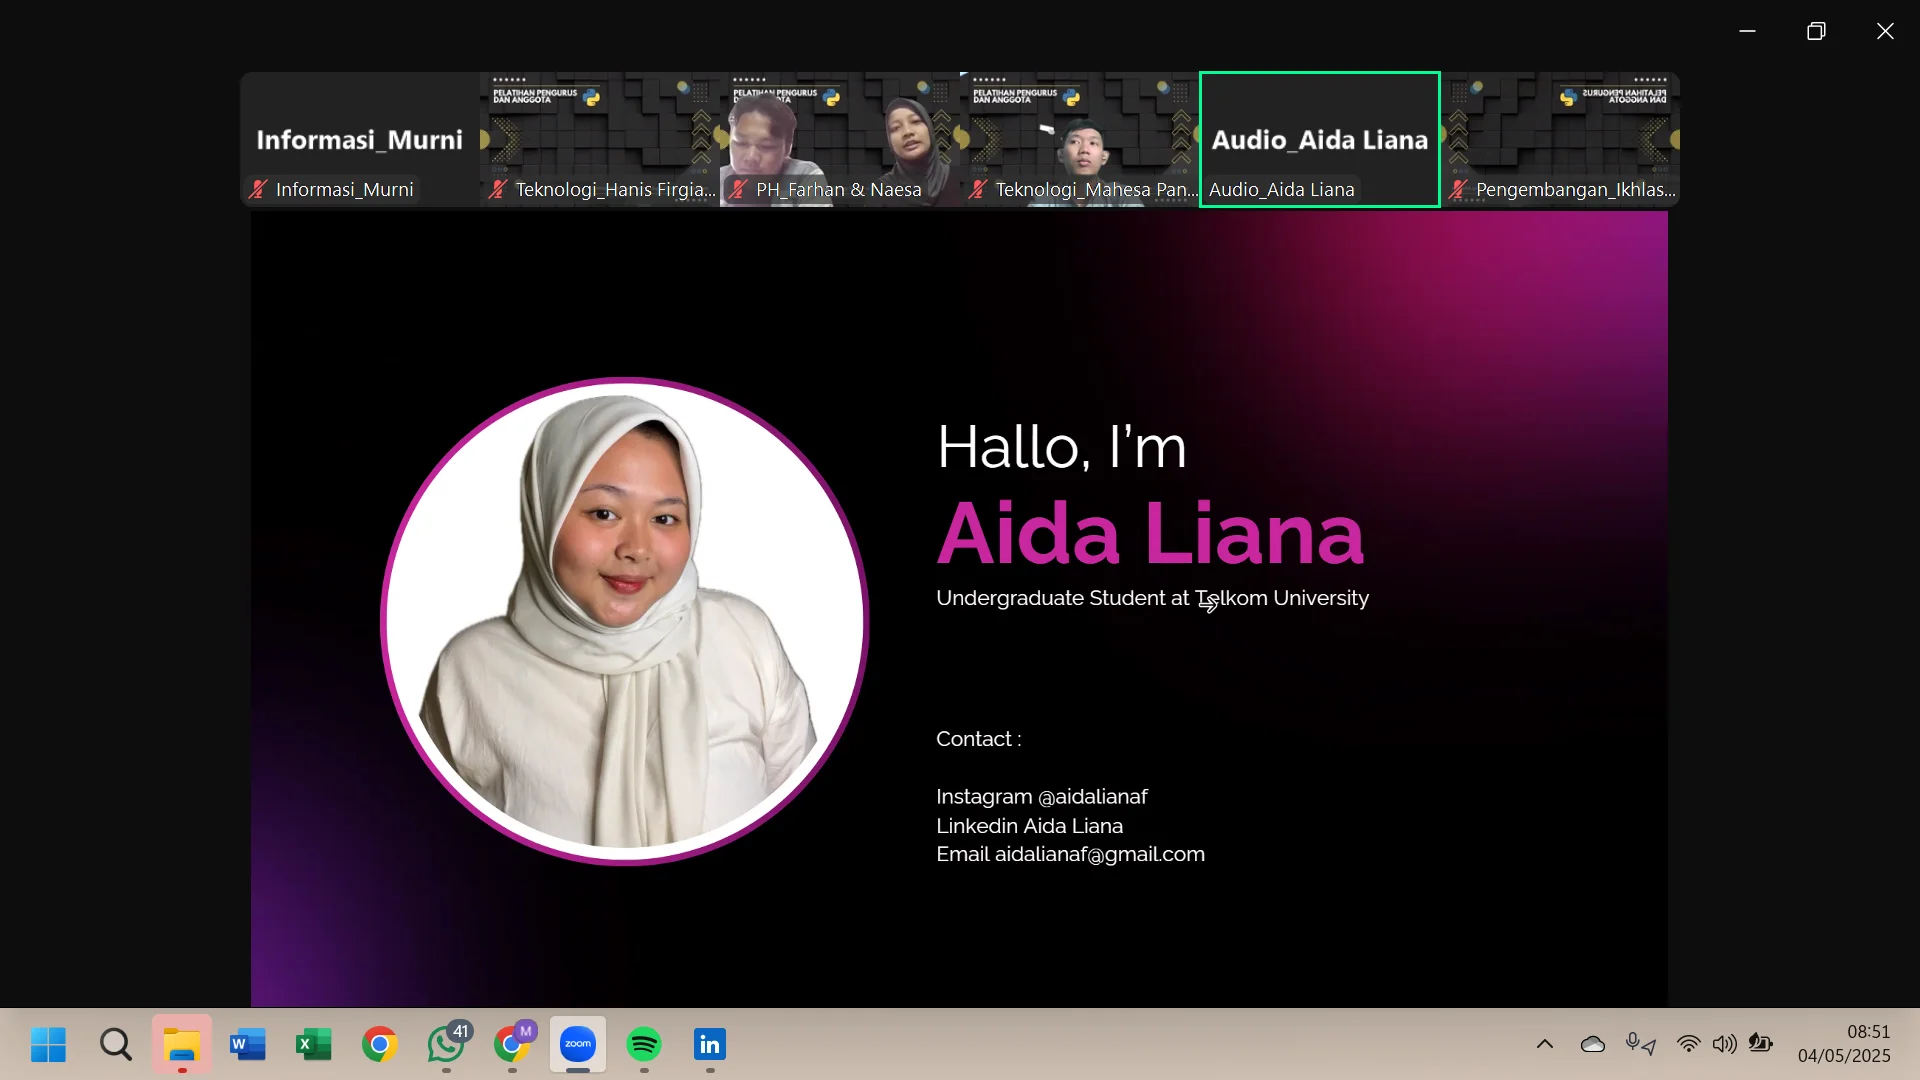Launch Microsoft Excel from the taskbar
The image size is (1920, 1080).
tap(314, 1045)
